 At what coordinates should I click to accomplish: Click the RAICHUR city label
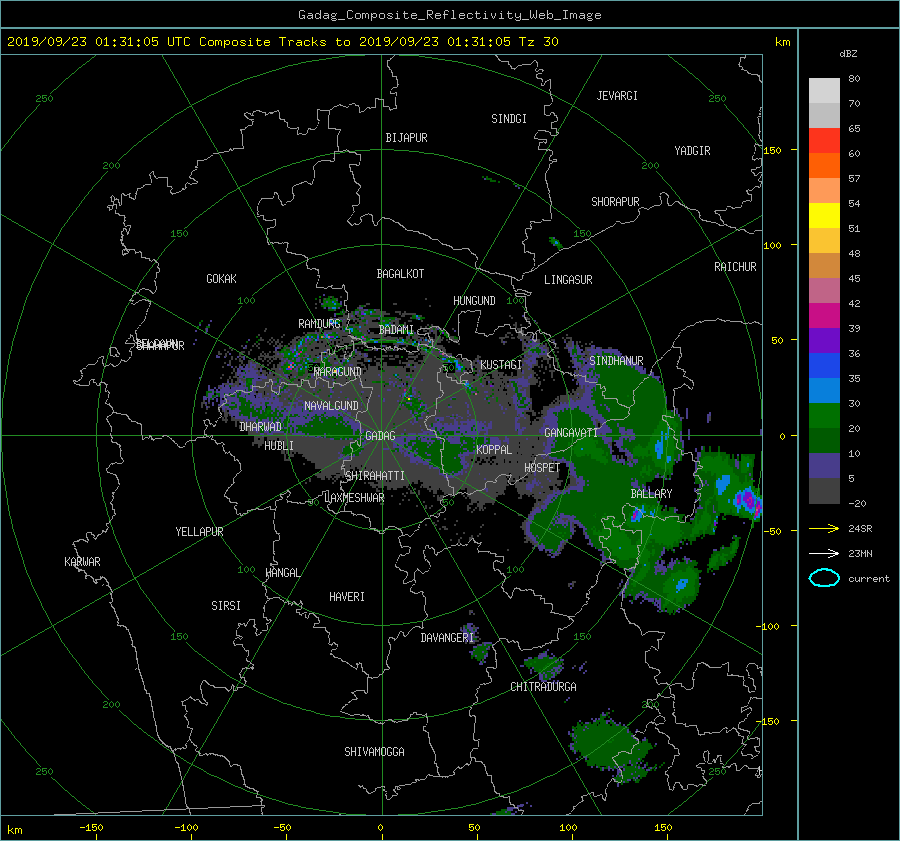[735, 267]
